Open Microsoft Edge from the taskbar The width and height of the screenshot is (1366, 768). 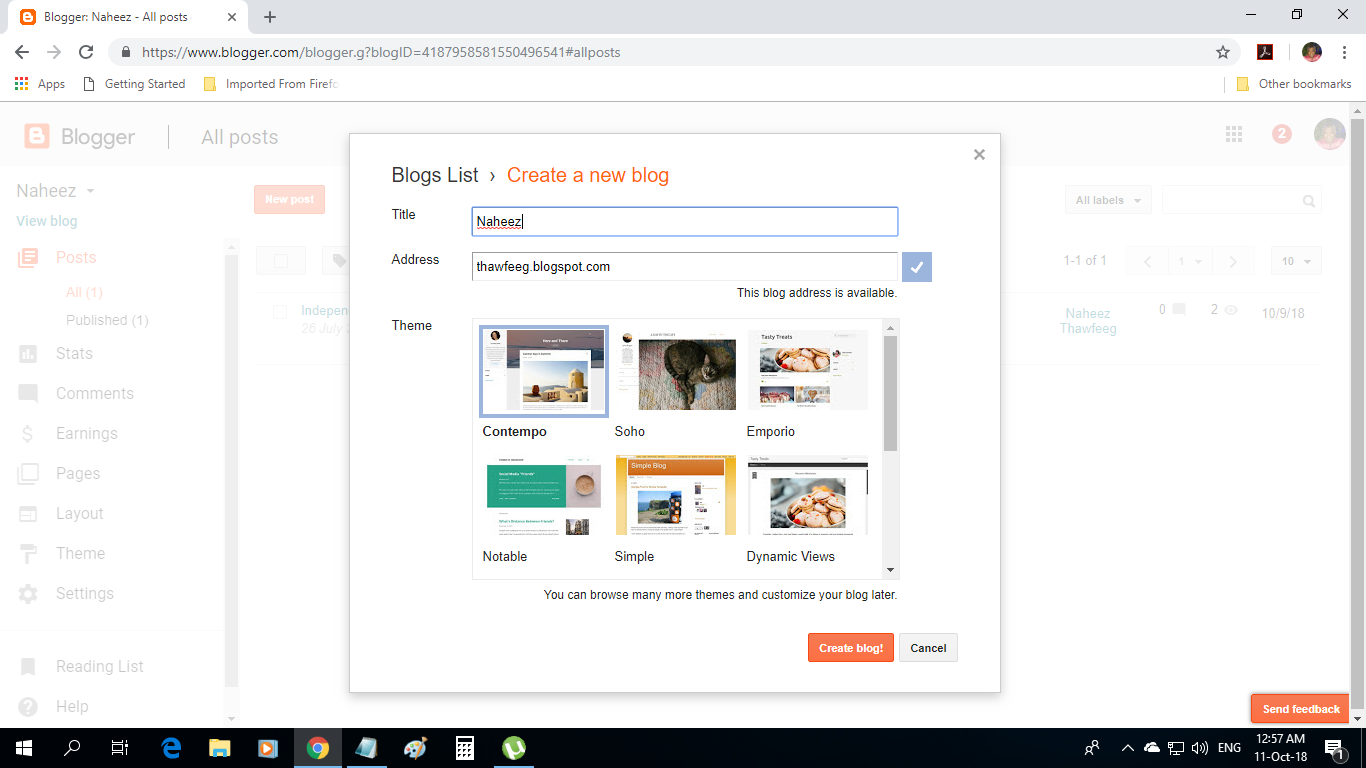point(172,747)
